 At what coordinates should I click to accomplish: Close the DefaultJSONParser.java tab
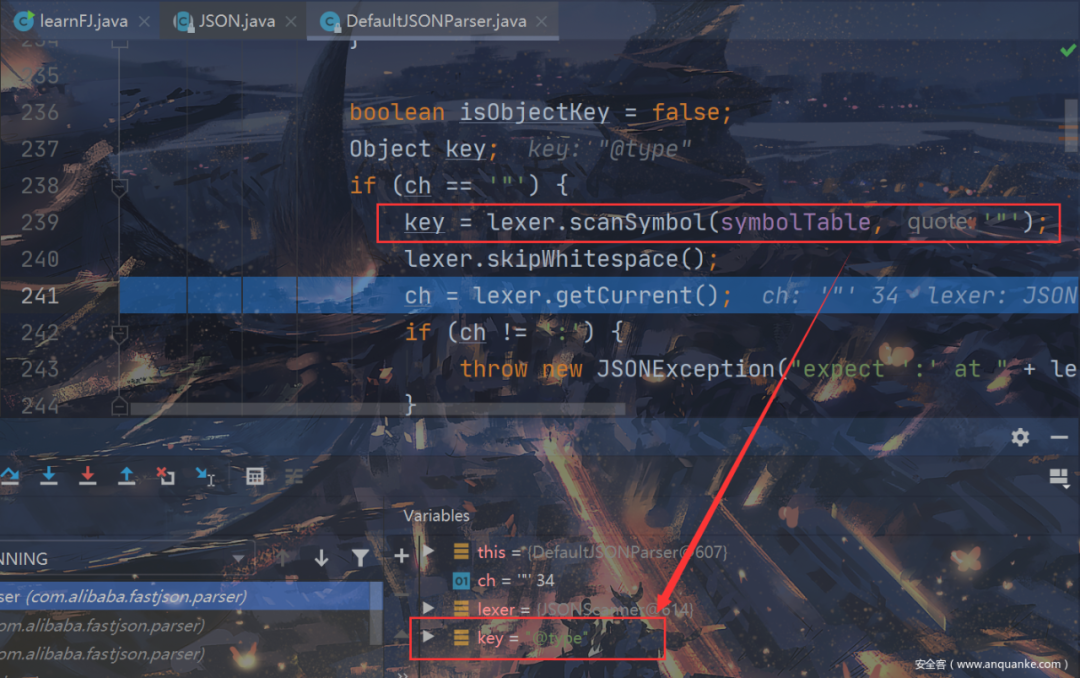(x=542, y=21)
